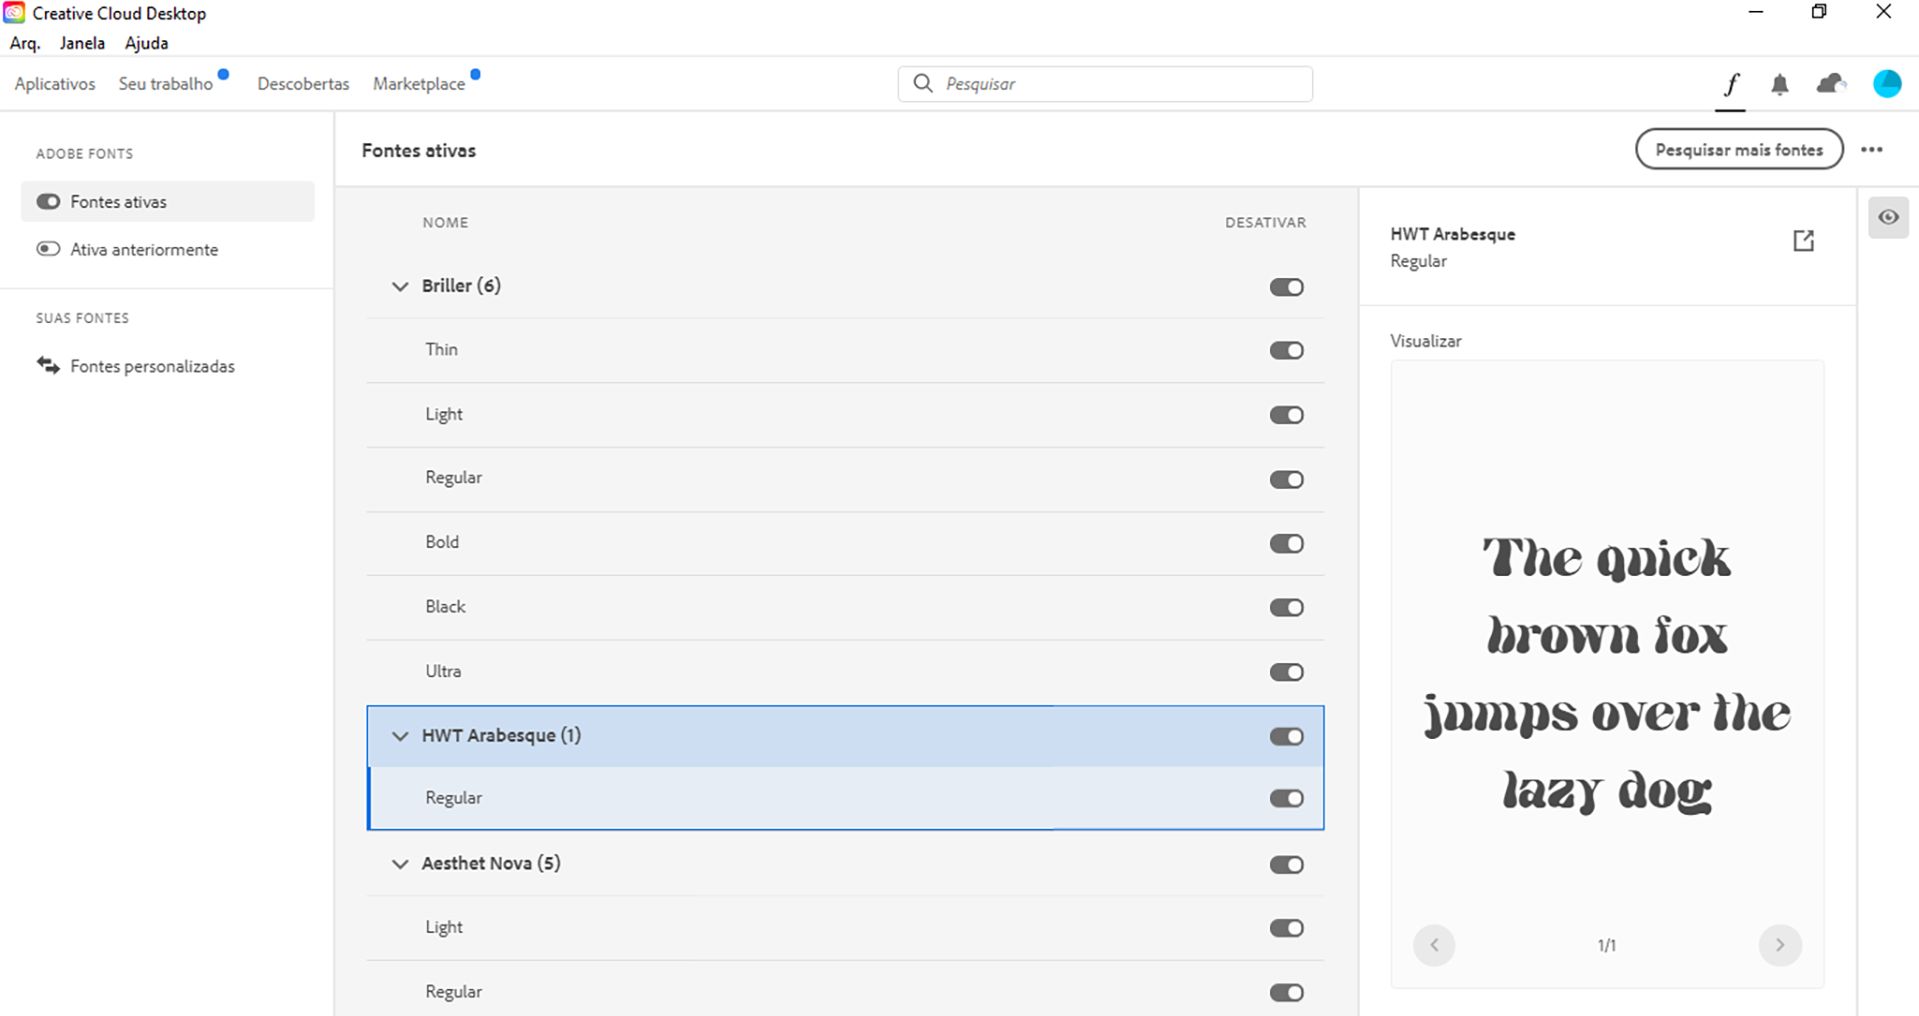Viewport: 1919px width, 1016px height.
Task: Open notifications bell icon
Action: (x=1780, y=85)
